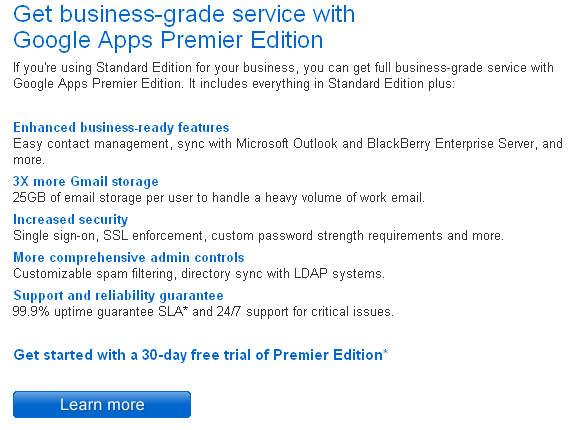Click the words Microsoft Outlook
The image size is (572, 430).
pyautogui.click(x=287, y=144)
